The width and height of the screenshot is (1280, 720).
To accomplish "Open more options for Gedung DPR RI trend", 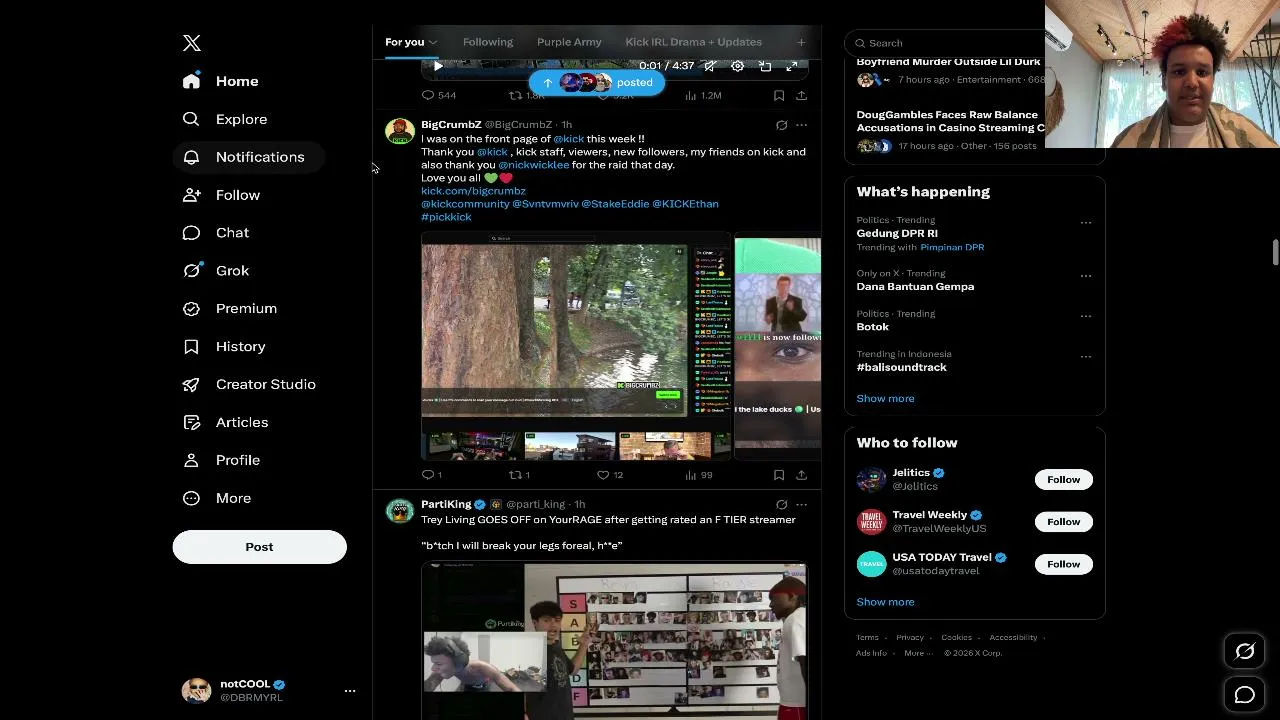I will [x=1086, y=223].
